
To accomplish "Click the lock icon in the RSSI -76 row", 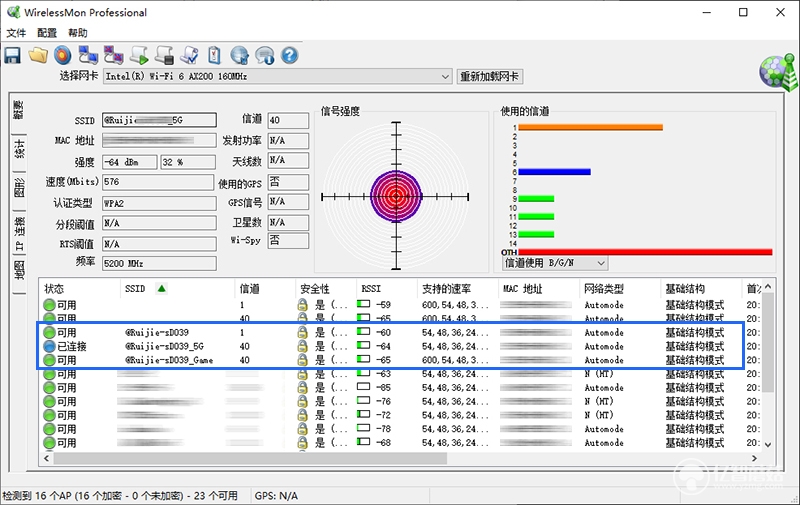I will (x=303, y=401).
